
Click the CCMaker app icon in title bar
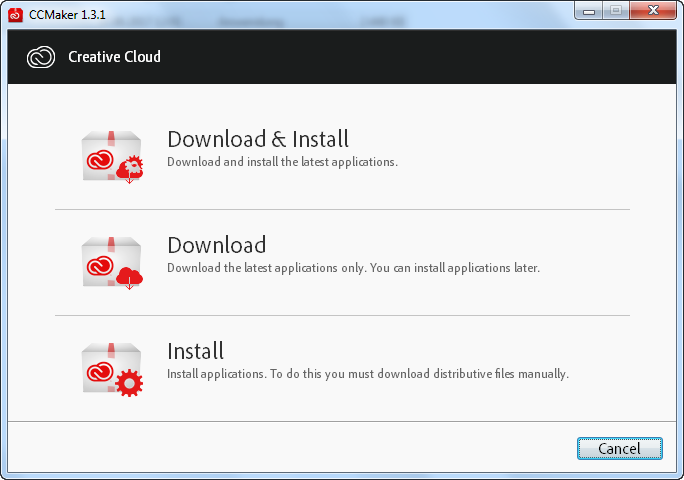click(x=15, y=15)
